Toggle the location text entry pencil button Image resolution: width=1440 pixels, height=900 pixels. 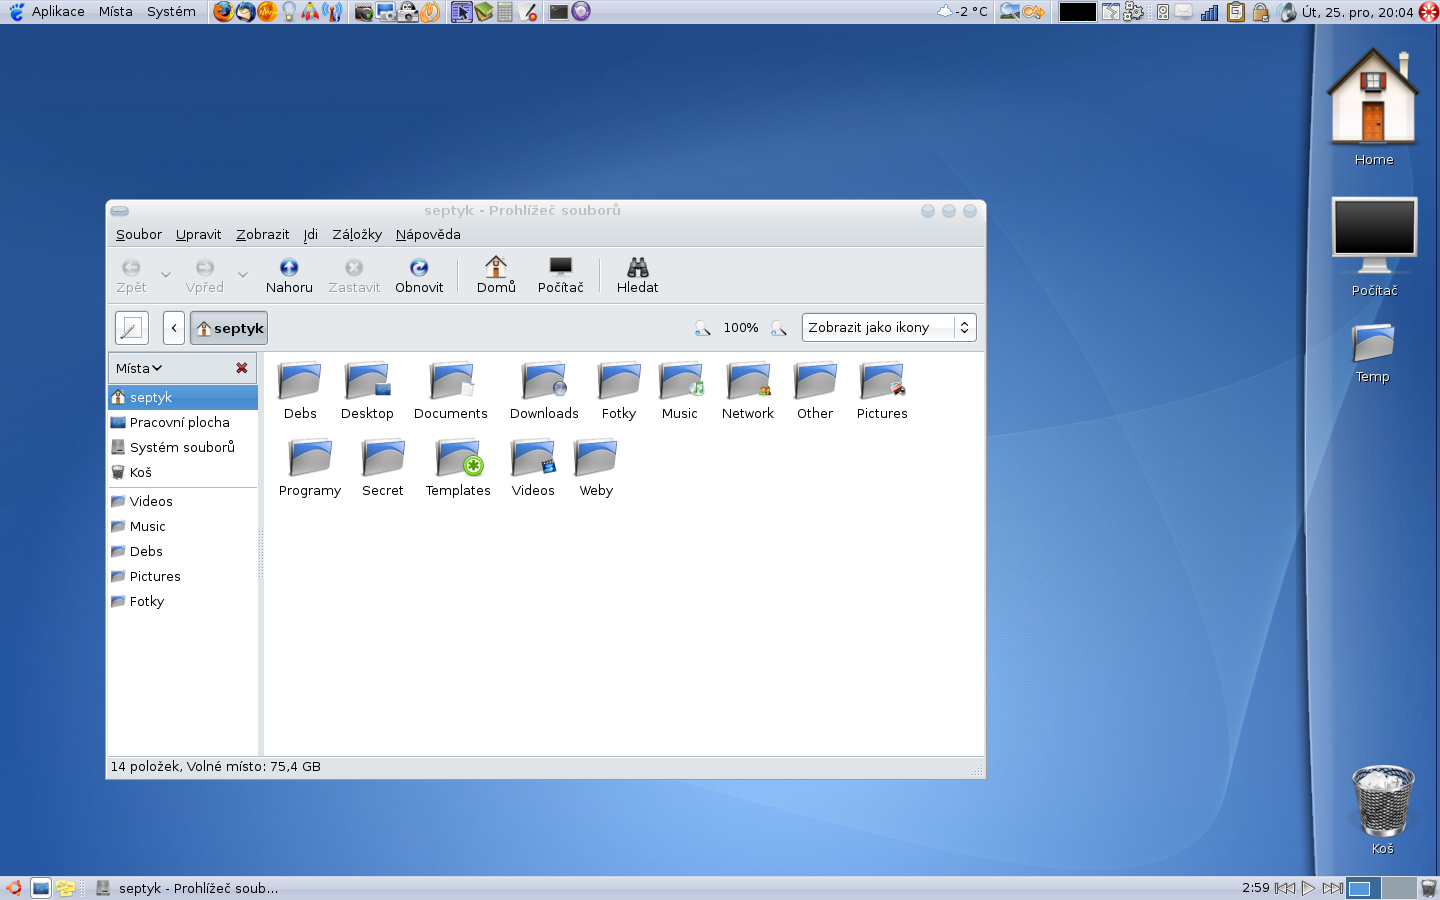click(132, 328)
